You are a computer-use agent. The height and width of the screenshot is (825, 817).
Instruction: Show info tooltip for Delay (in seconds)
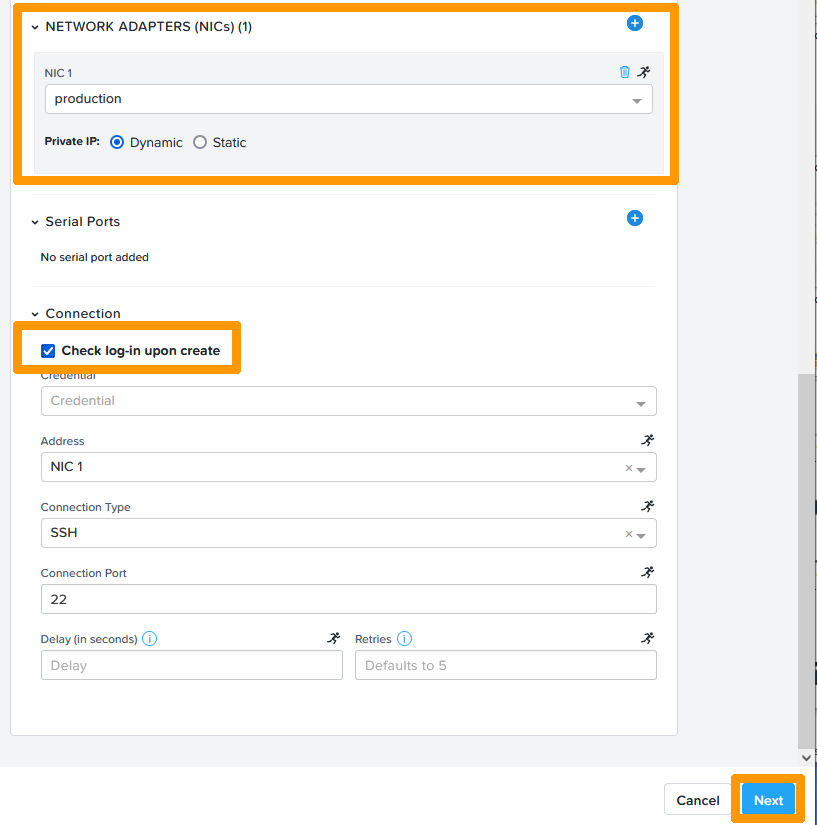point(149,639)
